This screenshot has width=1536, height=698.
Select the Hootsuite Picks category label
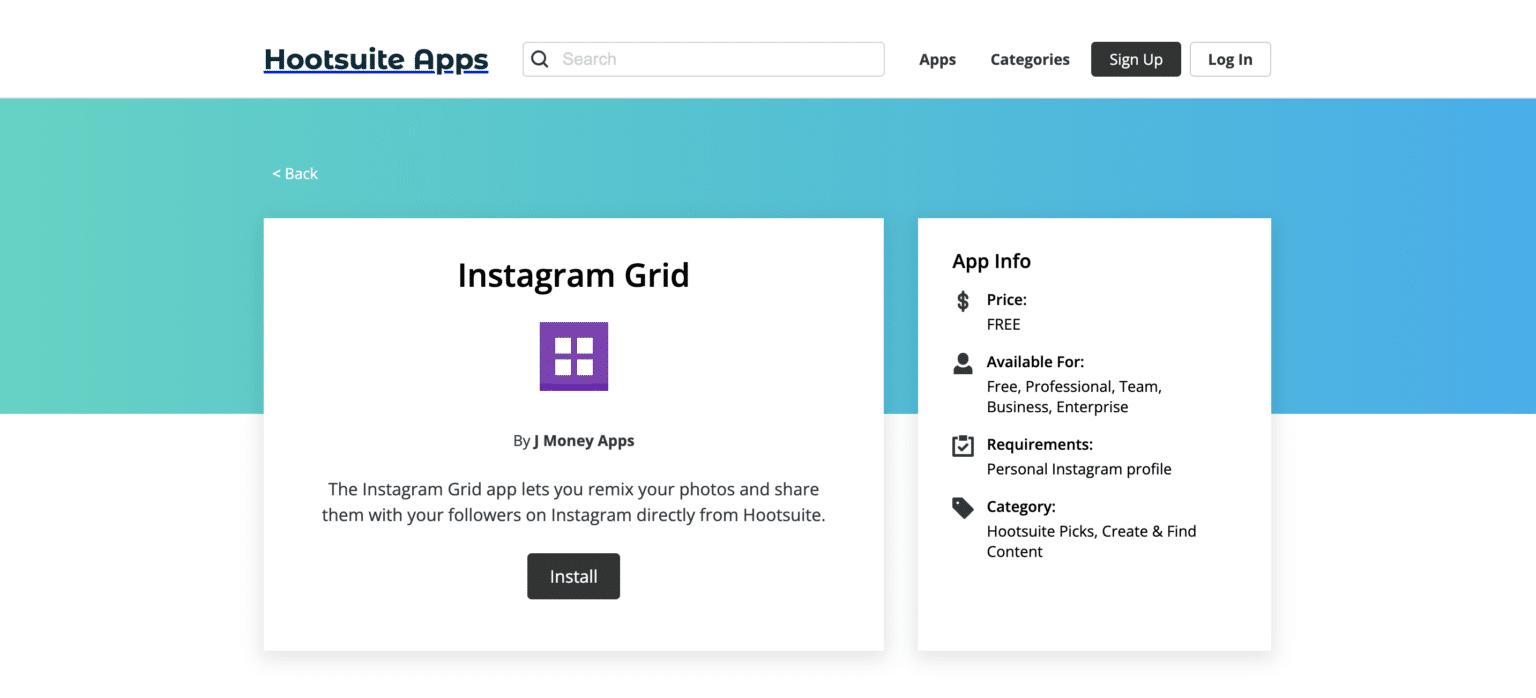pyautogui.click(x=1039, y=531)
